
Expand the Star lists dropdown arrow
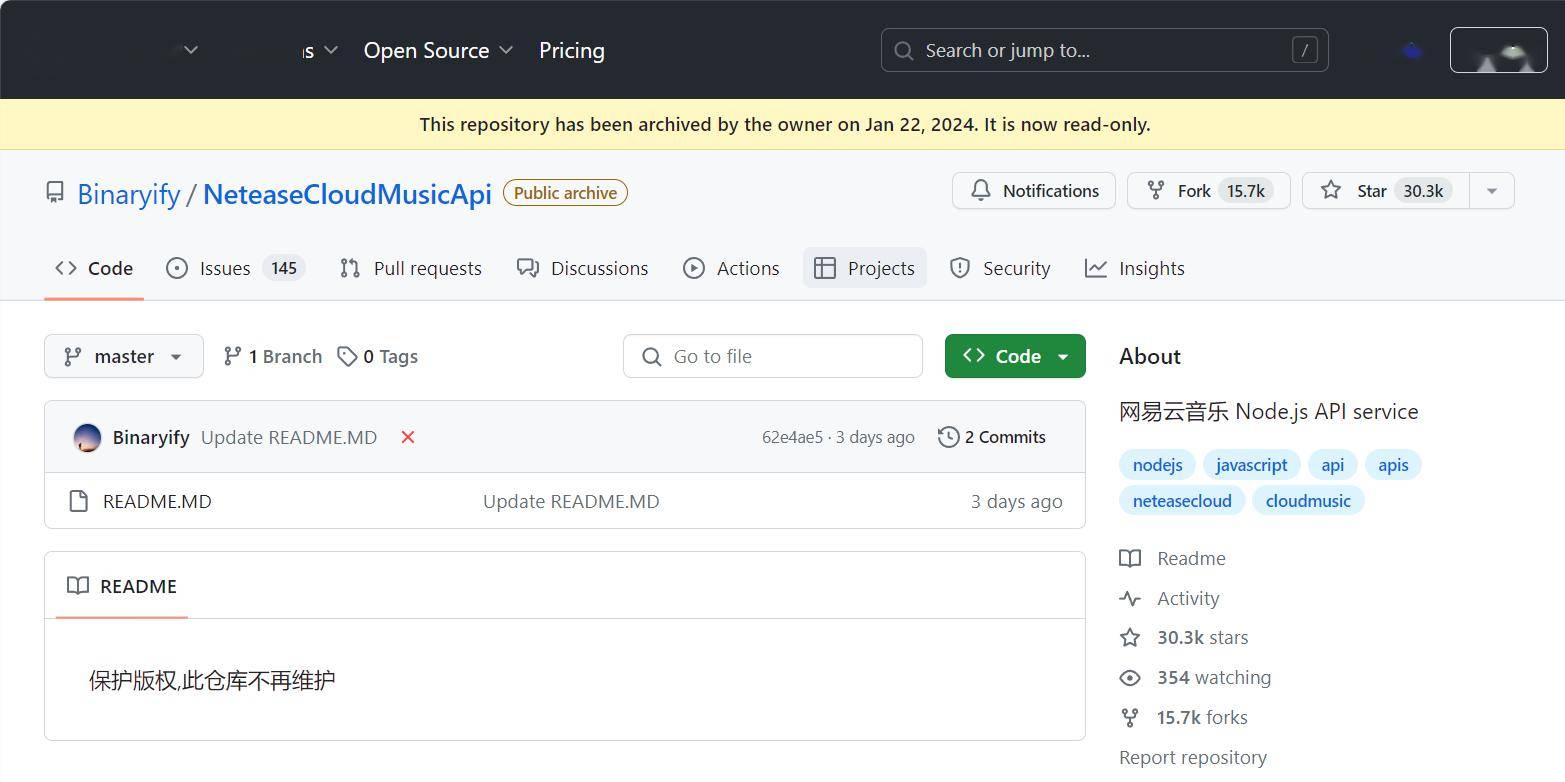[x=1492, y=191]
